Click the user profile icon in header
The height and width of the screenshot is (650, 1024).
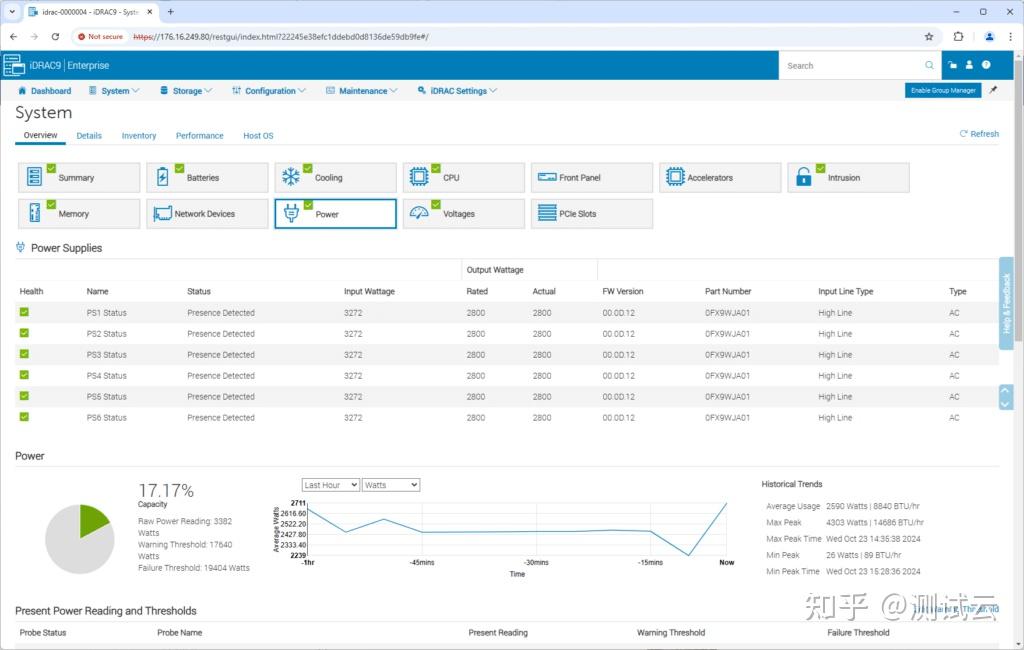(x=969, y=65)
